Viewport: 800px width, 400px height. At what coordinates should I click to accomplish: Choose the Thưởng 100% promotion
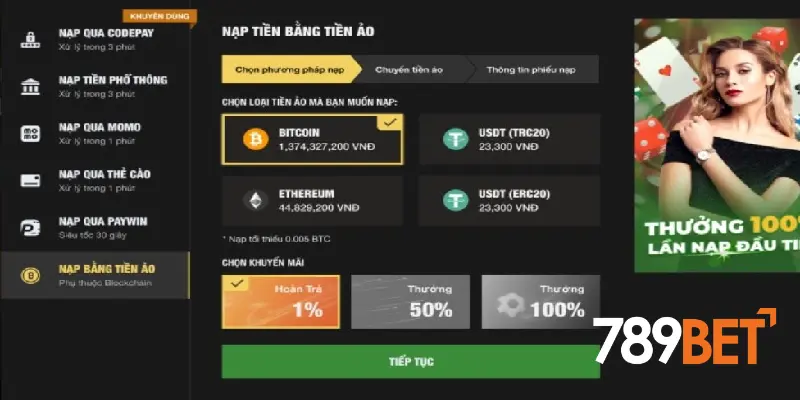click(540, 302)
